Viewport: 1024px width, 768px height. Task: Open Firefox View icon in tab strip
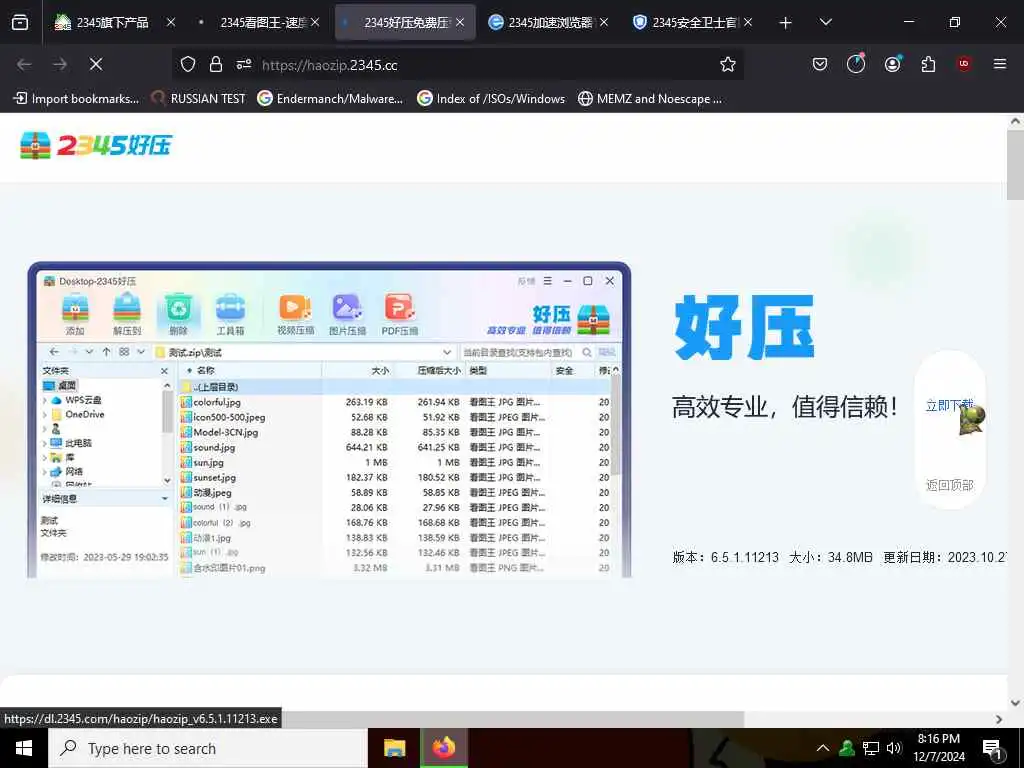20,22
